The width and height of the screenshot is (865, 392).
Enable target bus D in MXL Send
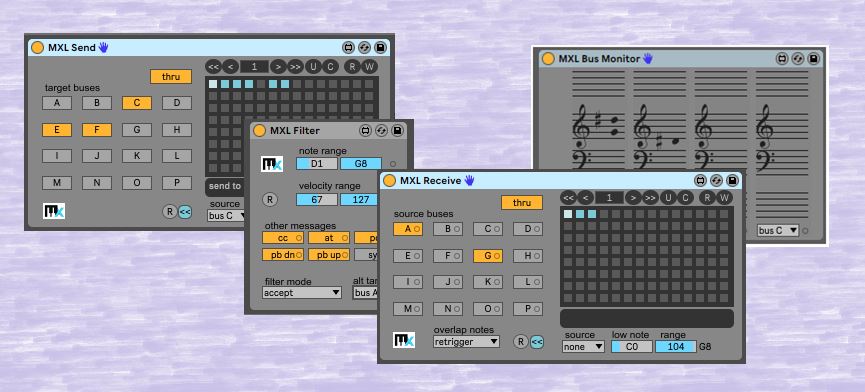click(177, 103)
